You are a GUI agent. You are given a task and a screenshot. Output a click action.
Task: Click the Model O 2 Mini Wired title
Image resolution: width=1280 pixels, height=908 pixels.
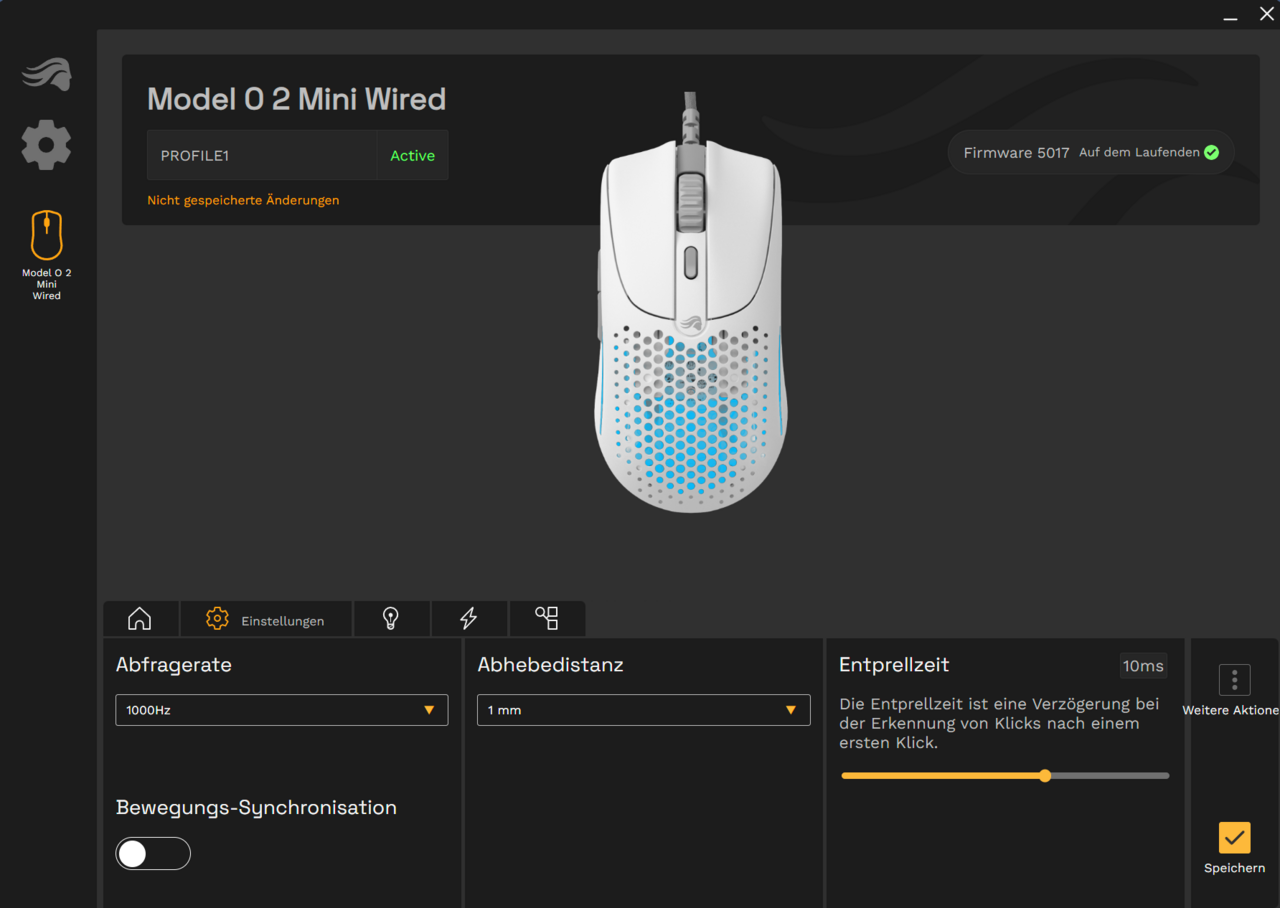[x=297, y=99]
